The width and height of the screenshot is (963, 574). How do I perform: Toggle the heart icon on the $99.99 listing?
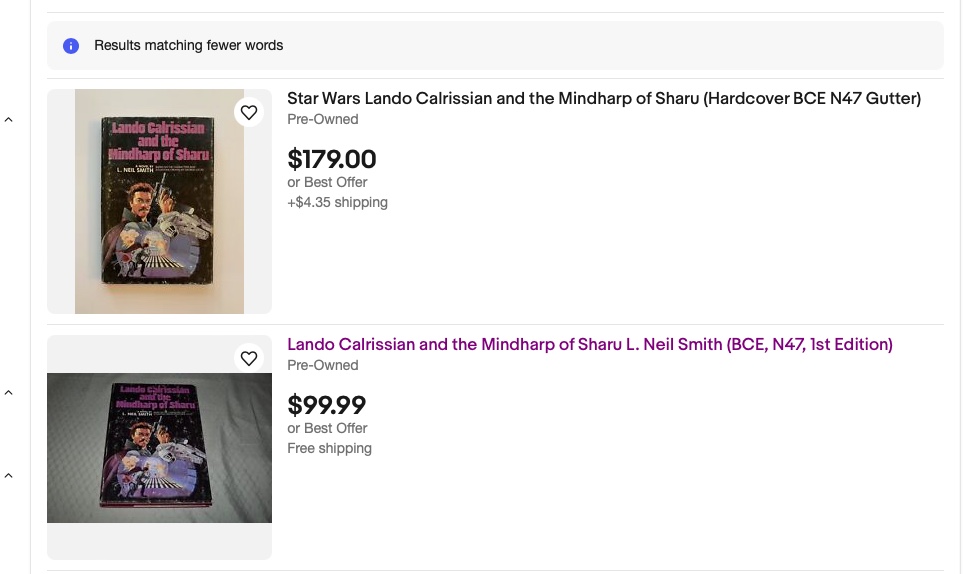point(249,358)
